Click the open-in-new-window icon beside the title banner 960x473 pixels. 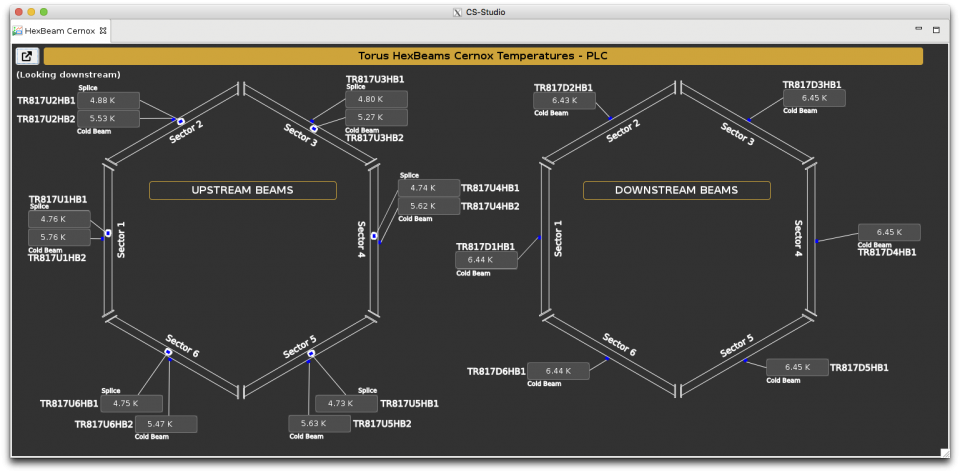click(27, 57)
